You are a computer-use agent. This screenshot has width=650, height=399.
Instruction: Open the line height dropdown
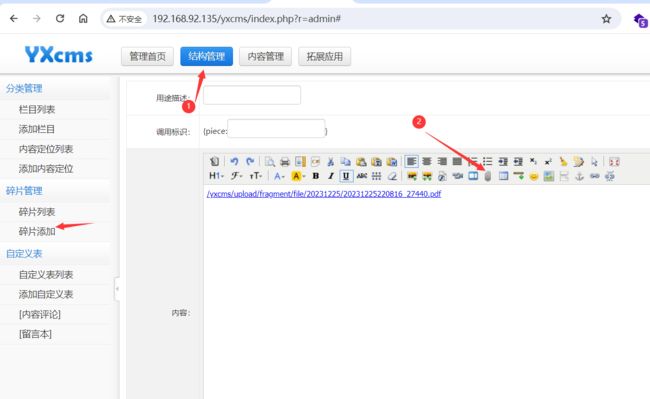pyautogui.click(x=376, y=176)
